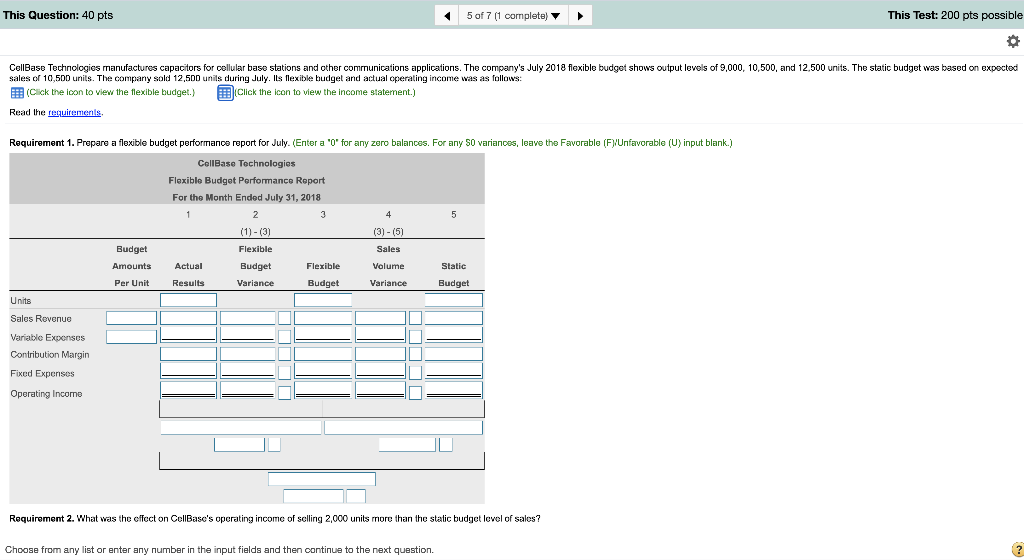
Task: Click left bracket variance amount field
Action: [239, 444]
